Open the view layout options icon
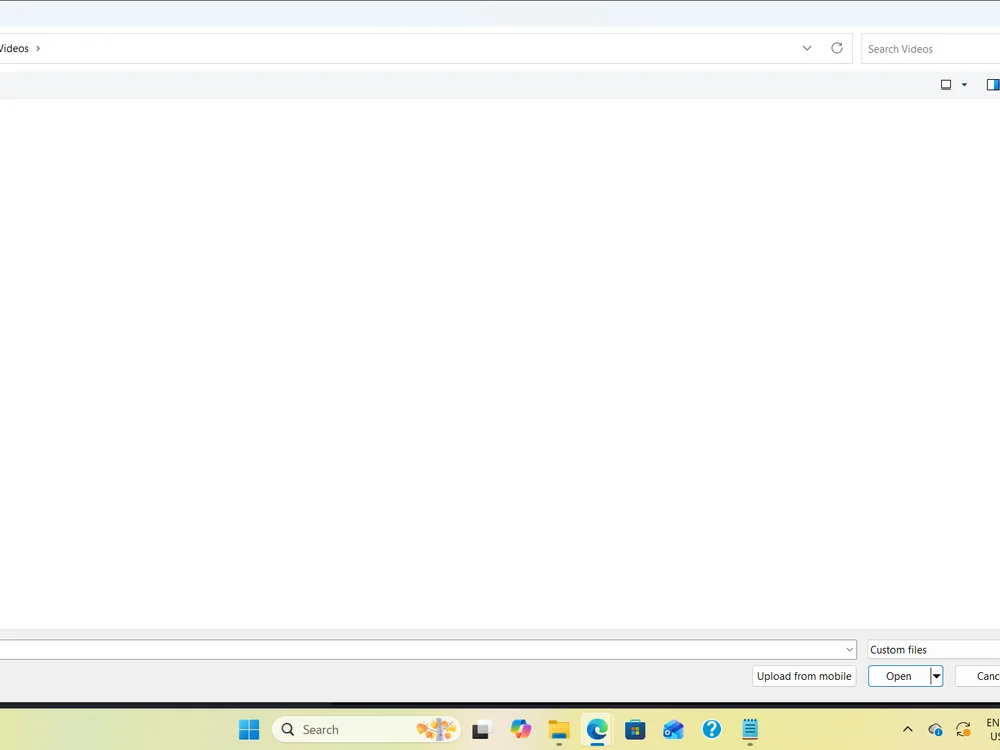This screenshot has width=1000, height=750. click(946, 84)
